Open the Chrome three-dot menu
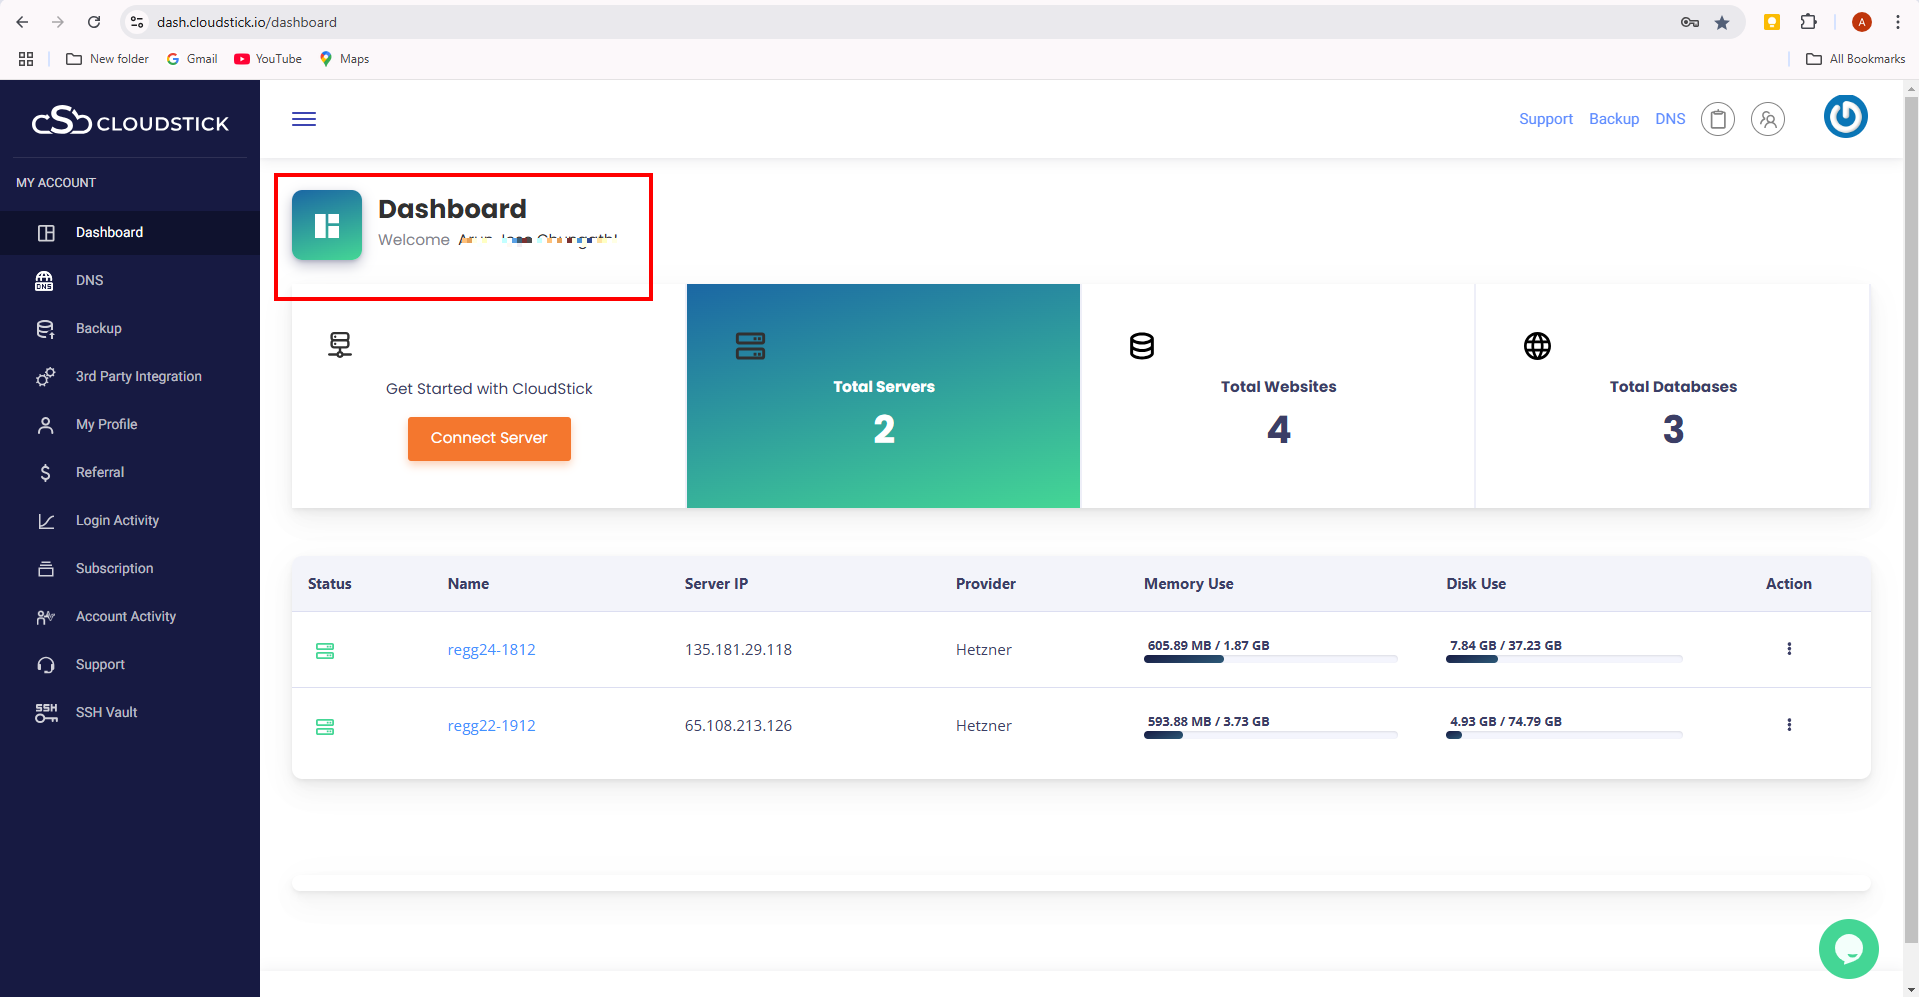Screen dimensions: 1919x997 tap(1898, 22)
